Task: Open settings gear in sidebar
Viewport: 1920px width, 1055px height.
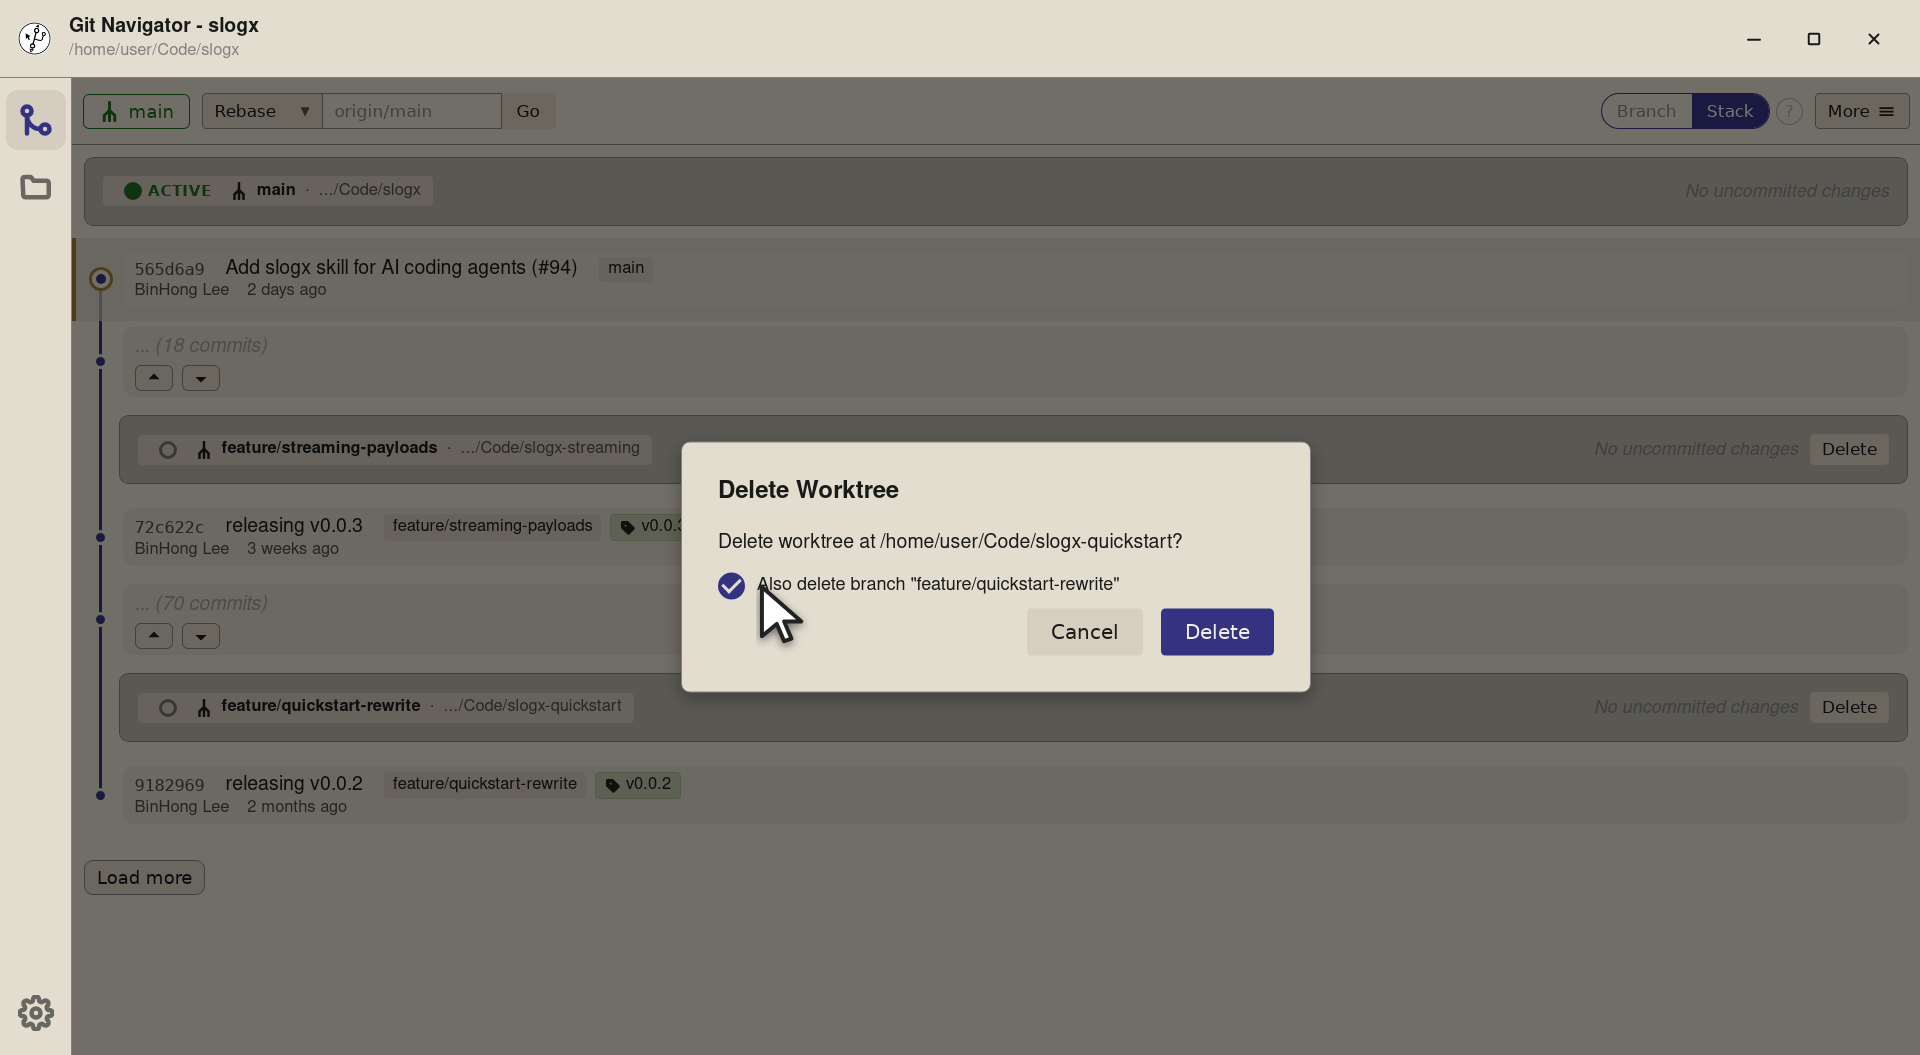Action: tap(36, 1013)
